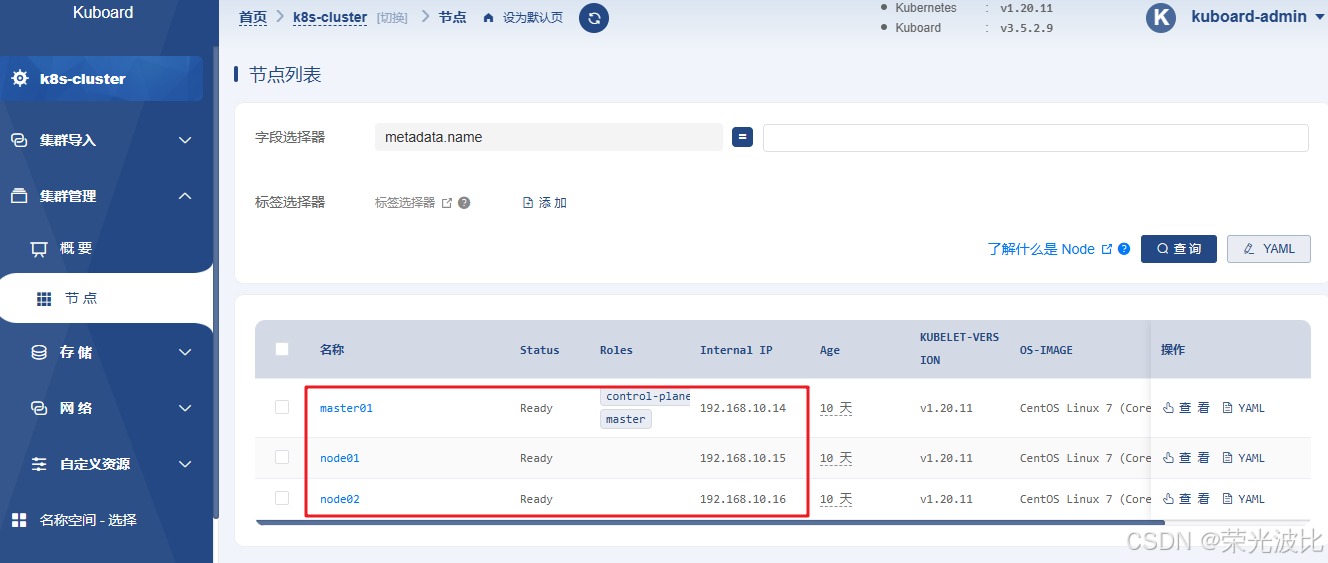Viewport: 1328px width, 563px height.
Task: Click the 查看 hand icon for master01
Action: point(1168,408)
